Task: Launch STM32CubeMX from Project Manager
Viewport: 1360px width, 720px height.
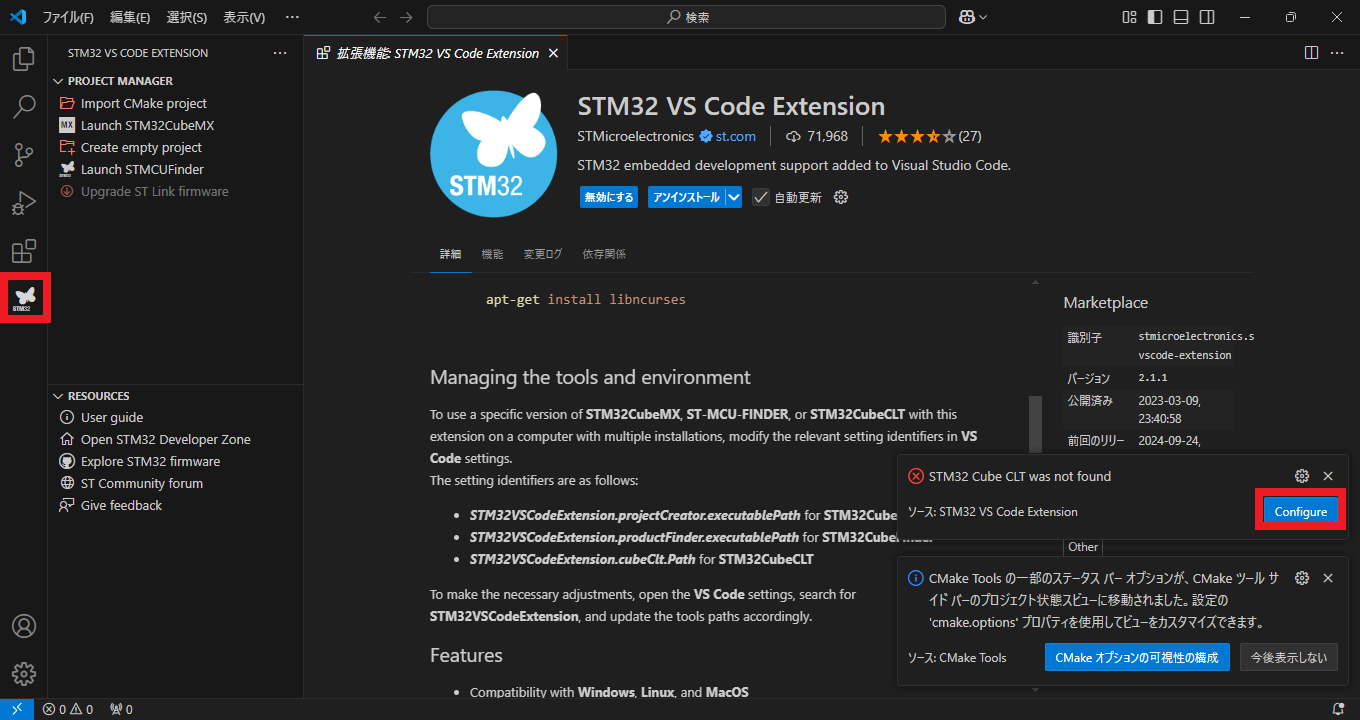Action: tap(142, 125)
